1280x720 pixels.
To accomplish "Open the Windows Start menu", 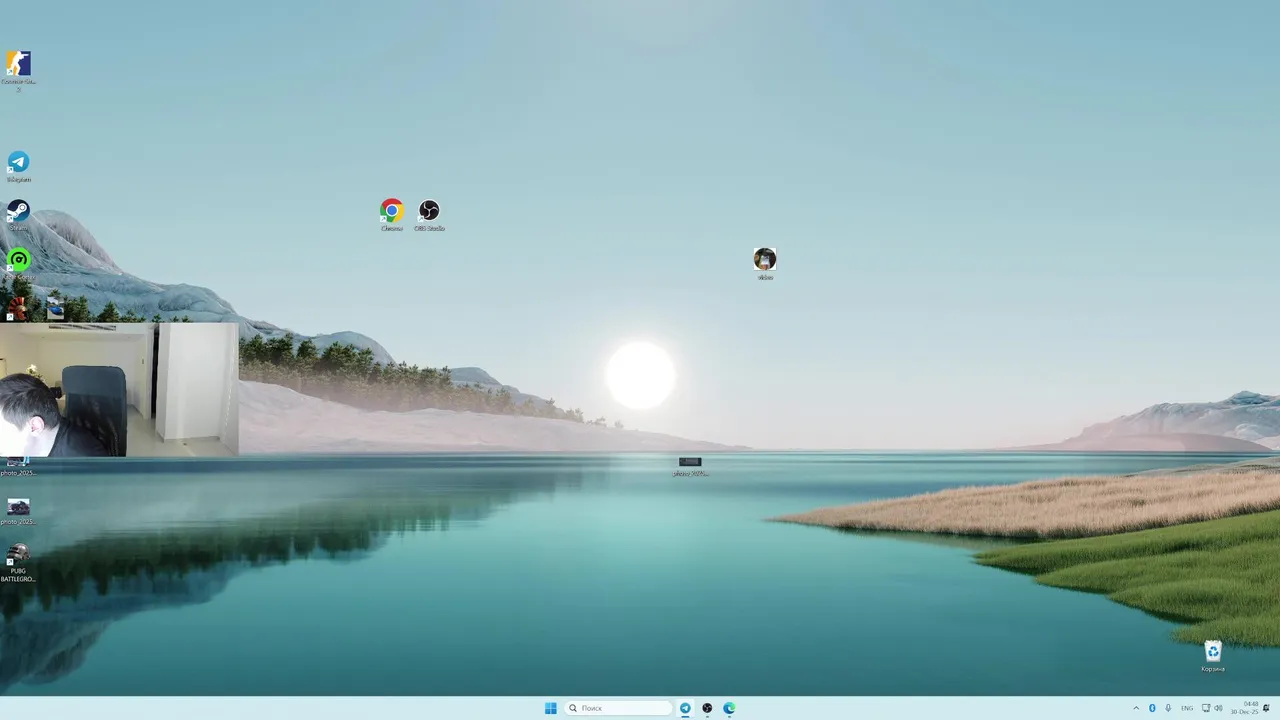I will point(550,708).
